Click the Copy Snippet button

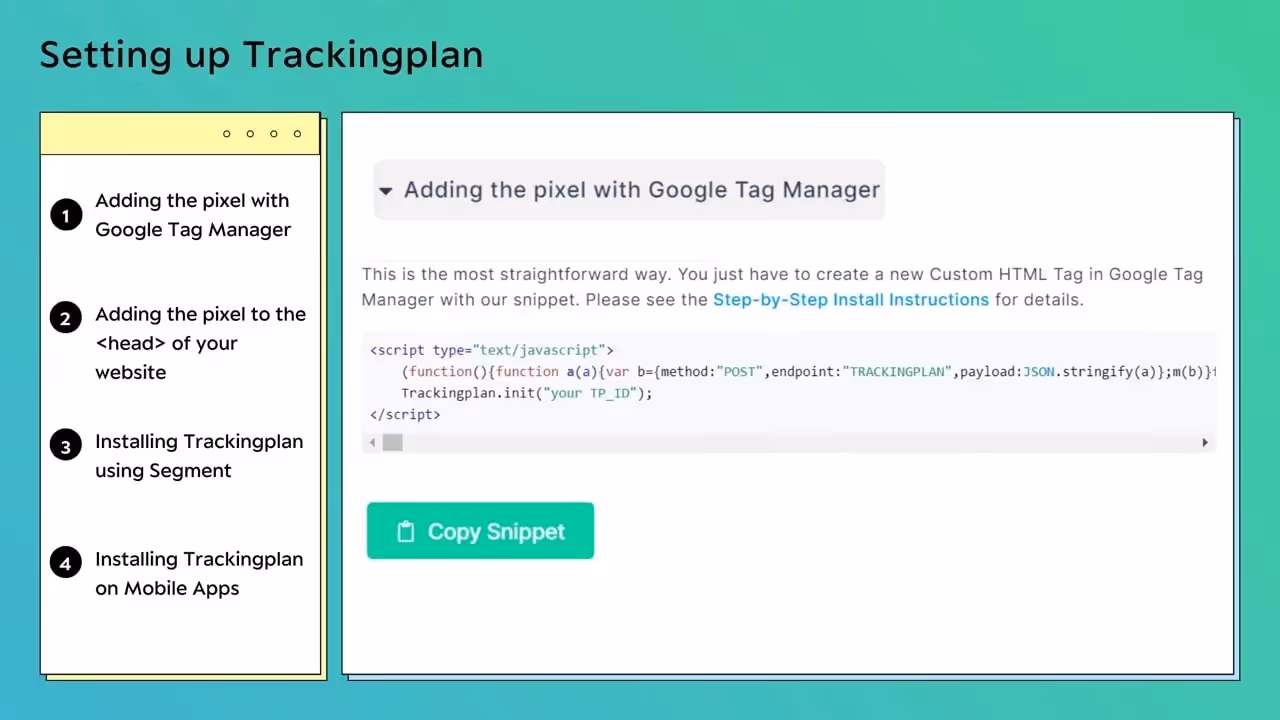(x=480, y=531)
